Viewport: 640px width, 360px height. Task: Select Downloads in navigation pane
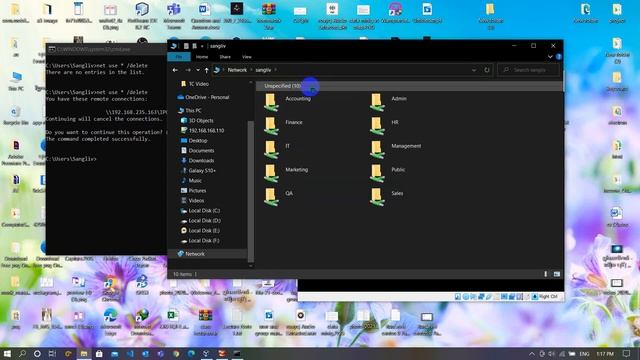[x=197, y=160]
